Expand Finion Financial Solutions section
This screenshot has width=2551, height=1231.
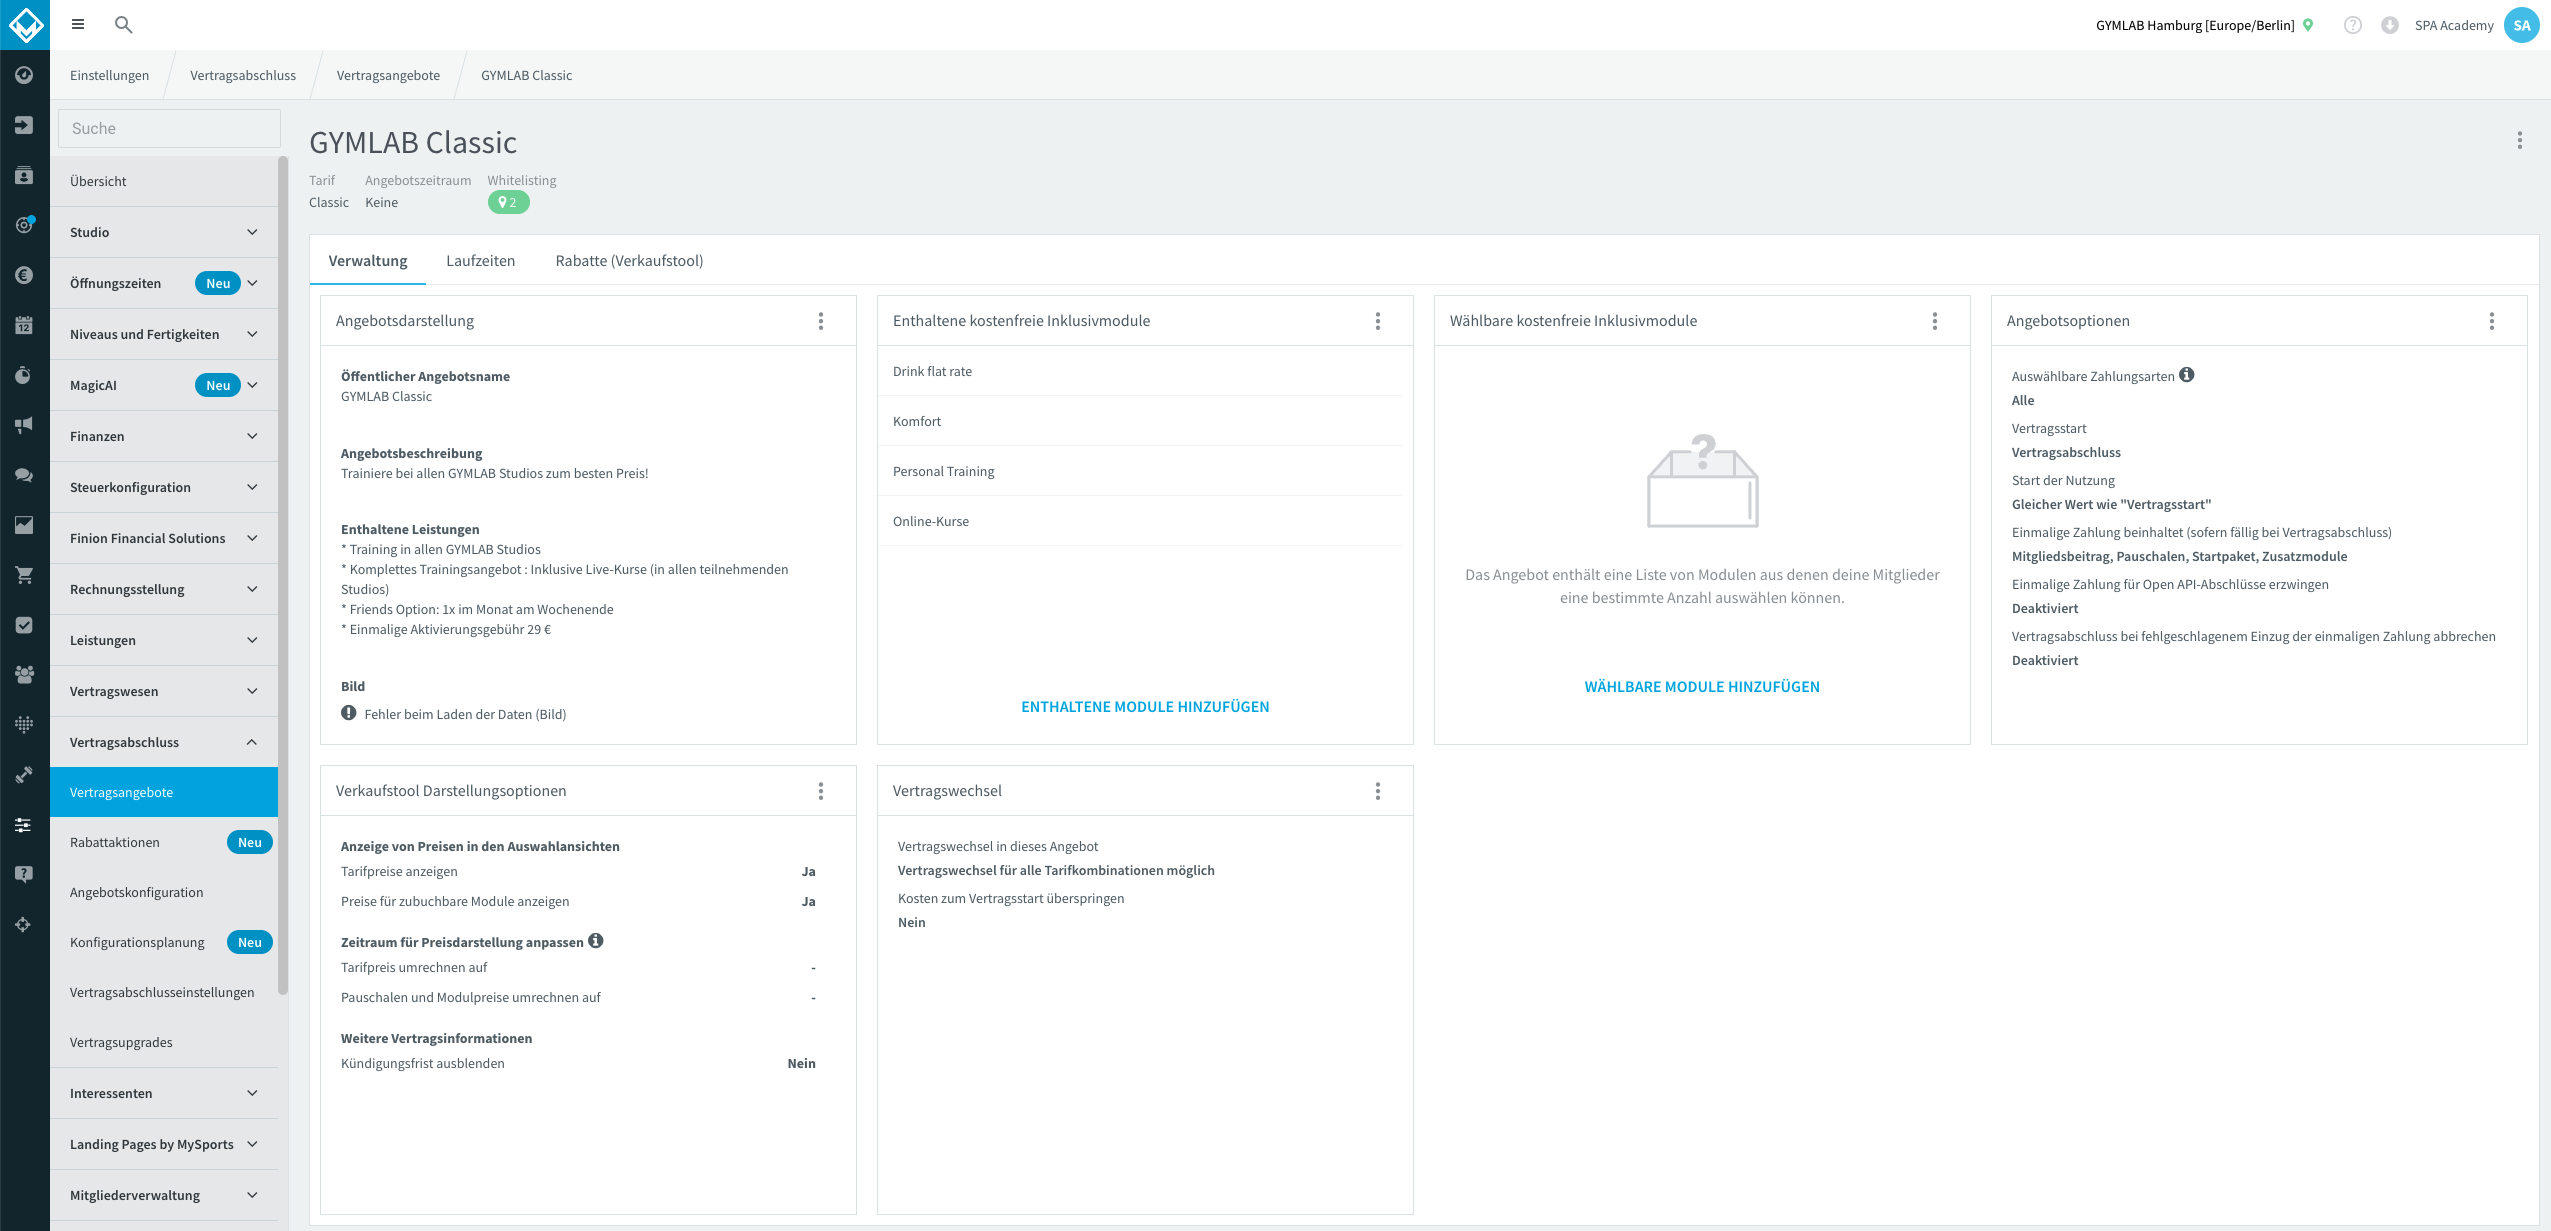pyautogui.click(x=164, y=538)
